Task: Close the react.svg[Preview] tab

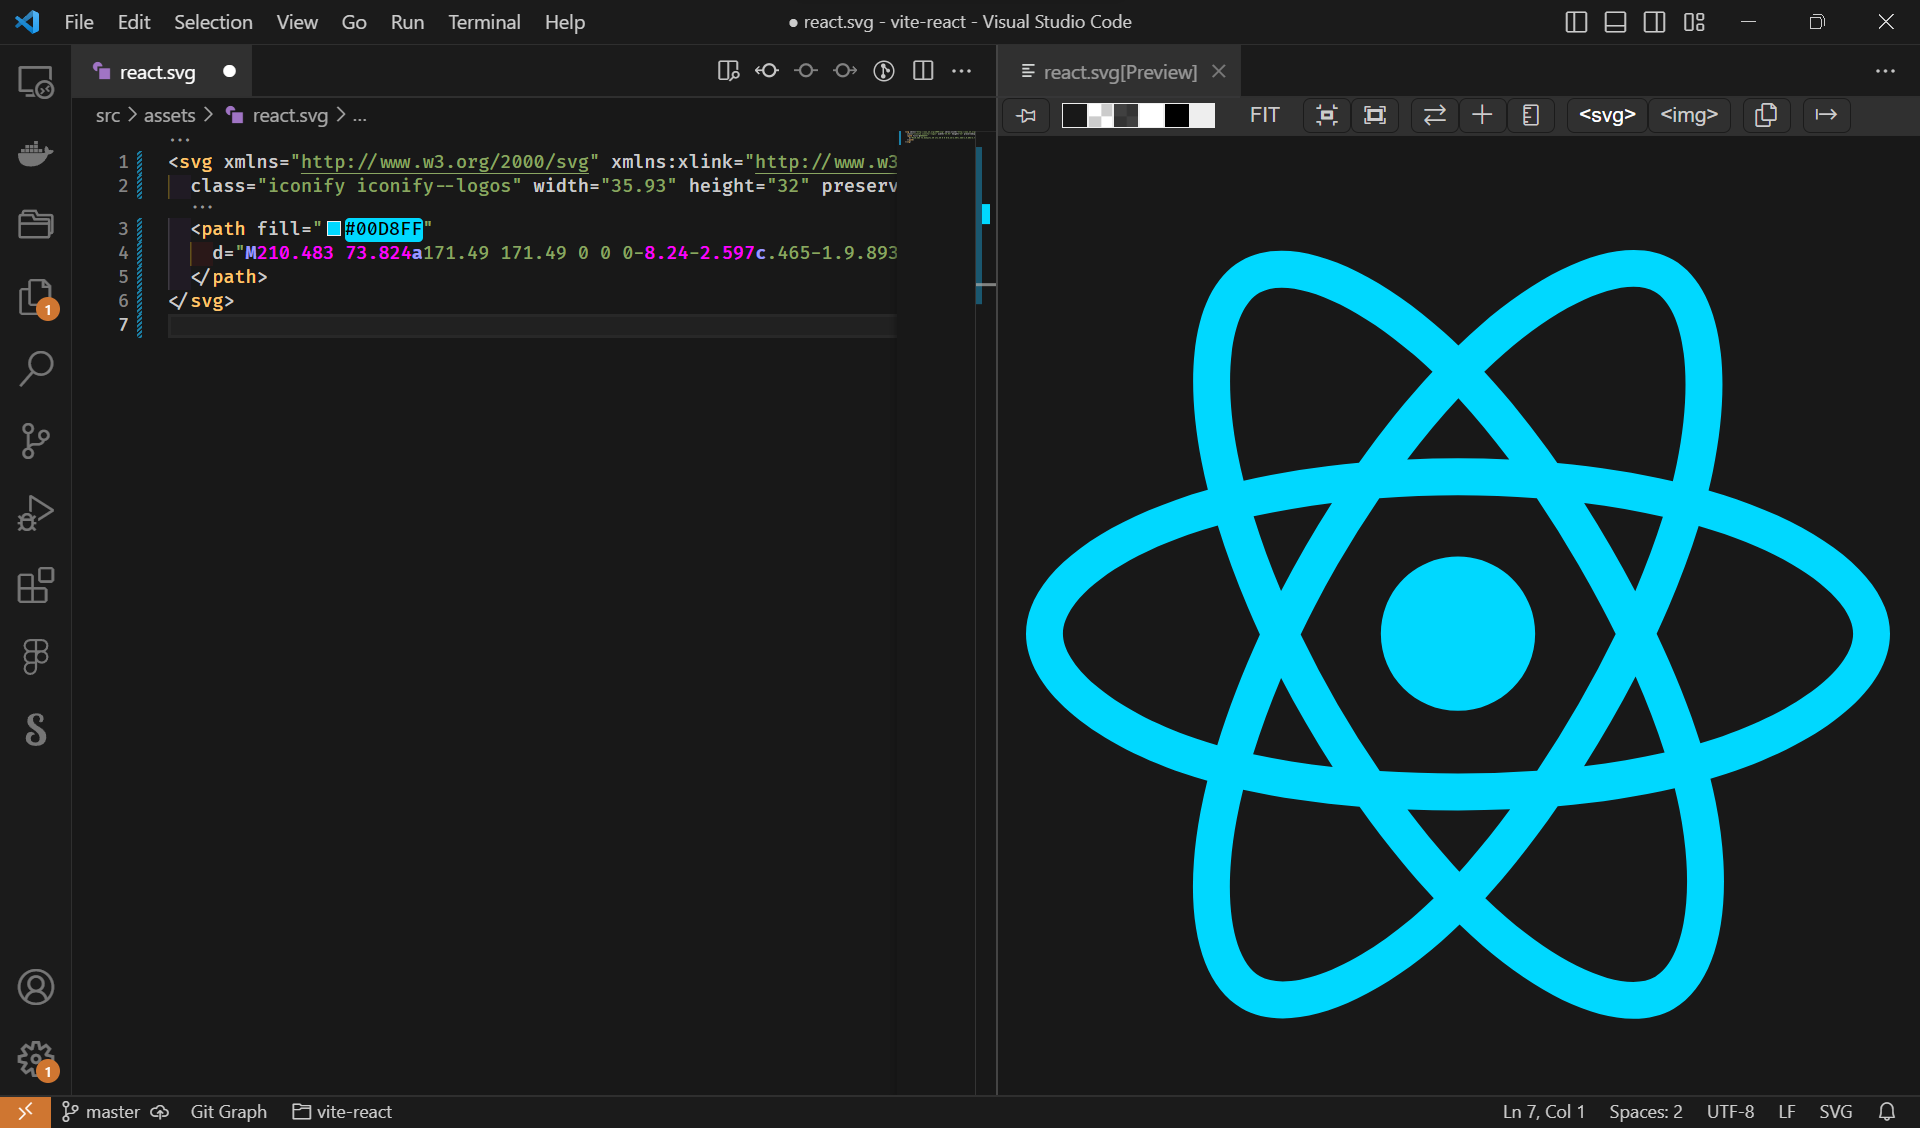Action: [1219, 71]
